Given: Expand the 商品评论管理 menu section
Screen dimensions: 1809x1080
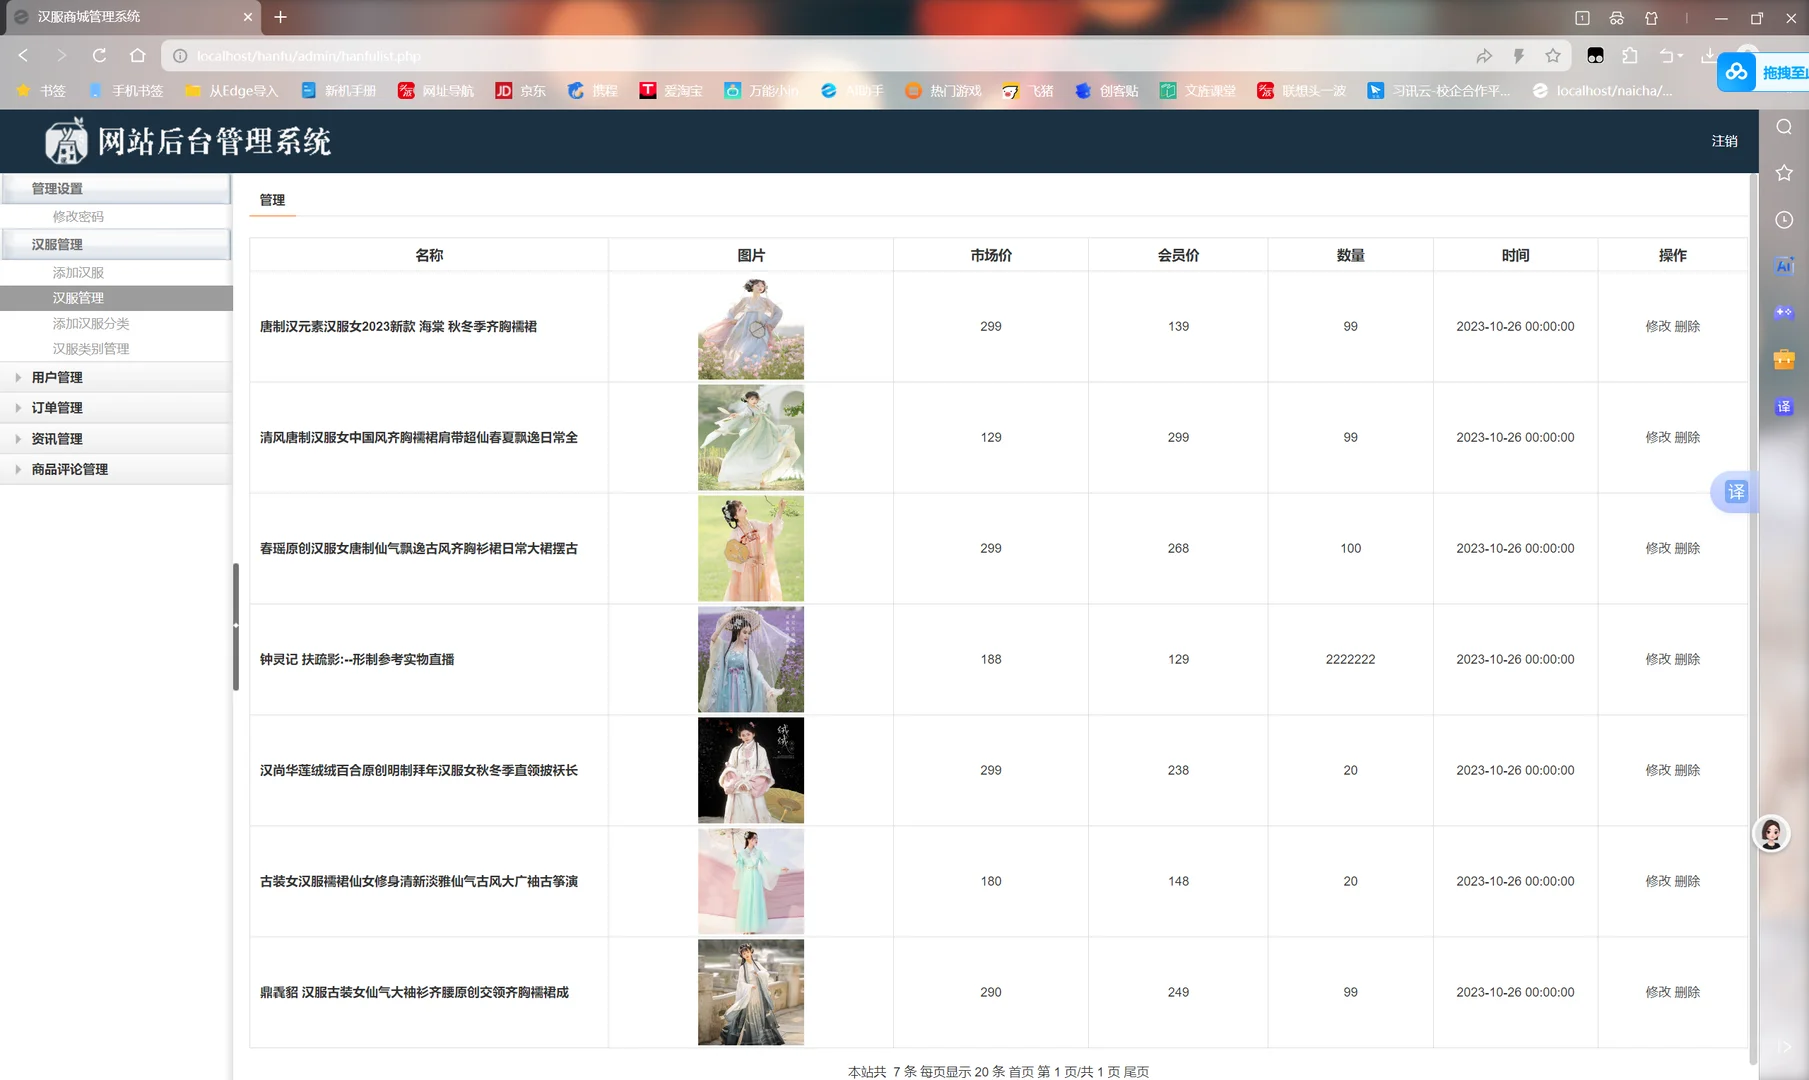Looking at the screenshot, I should coord(116,470).
